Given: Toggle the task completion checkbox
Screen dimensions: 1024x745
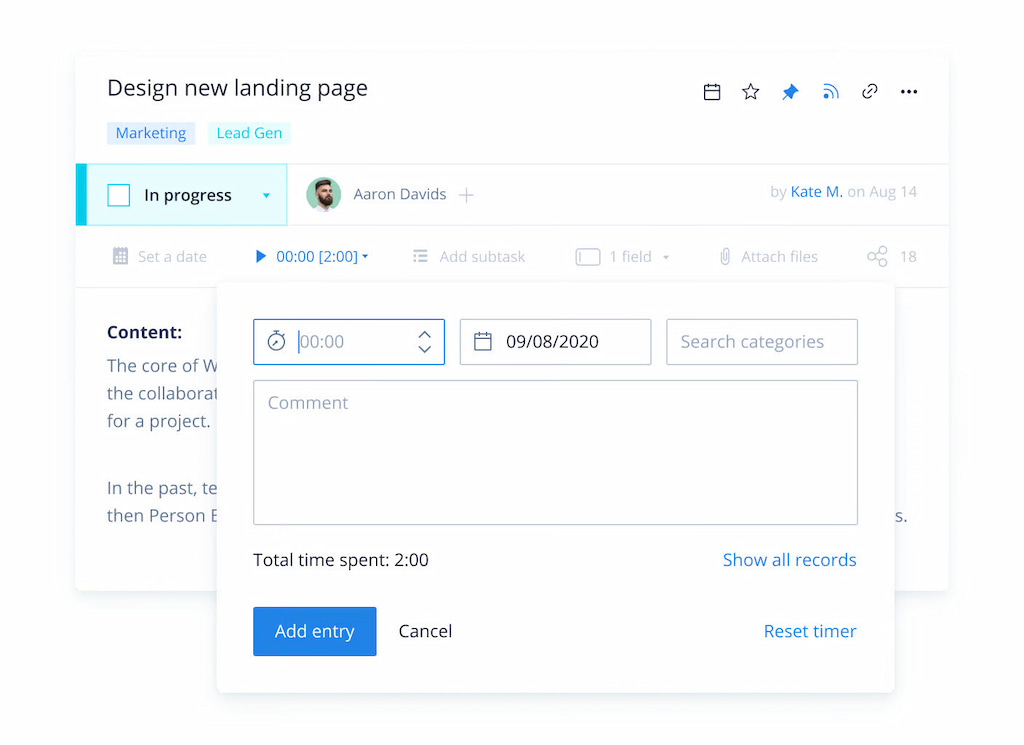Looking at the screenshot, I should tap(118, 194).
